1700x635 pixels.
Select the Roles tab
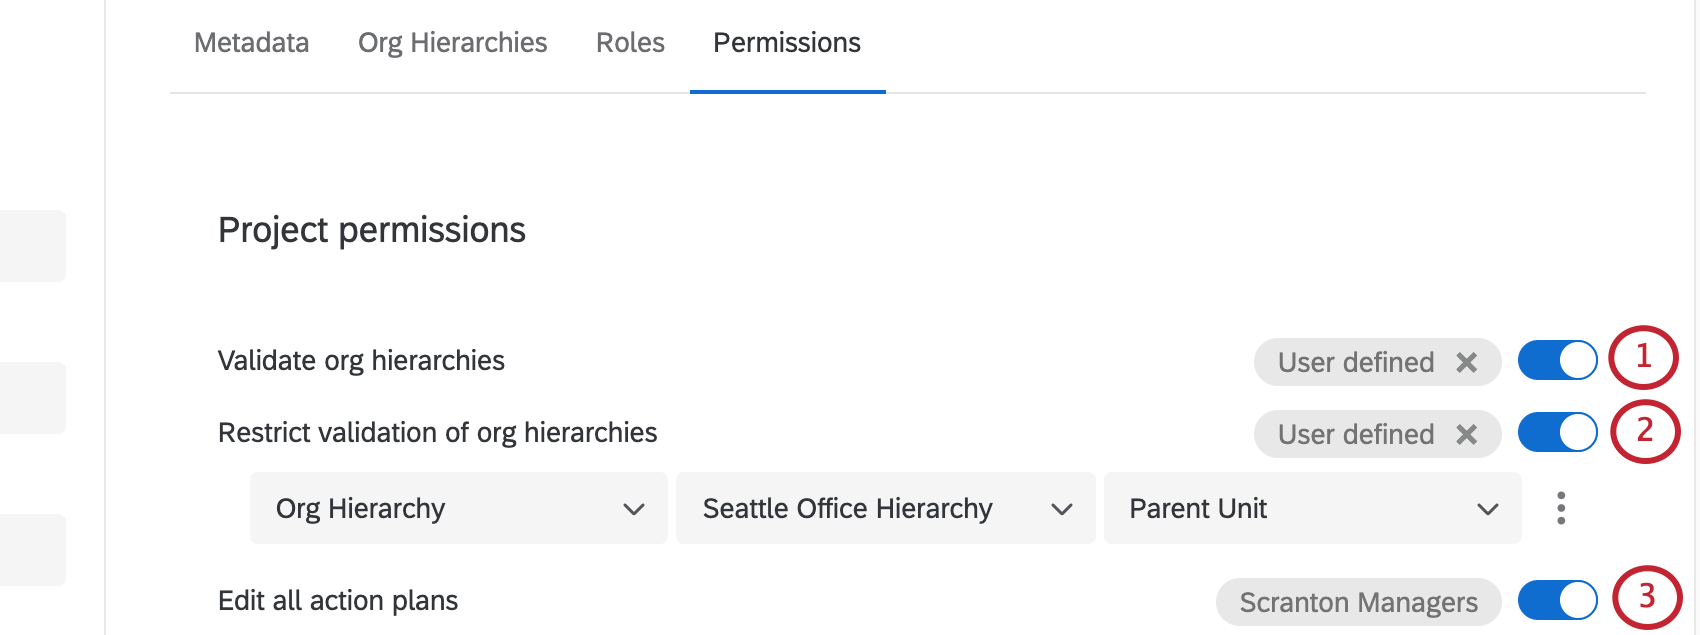630,42
